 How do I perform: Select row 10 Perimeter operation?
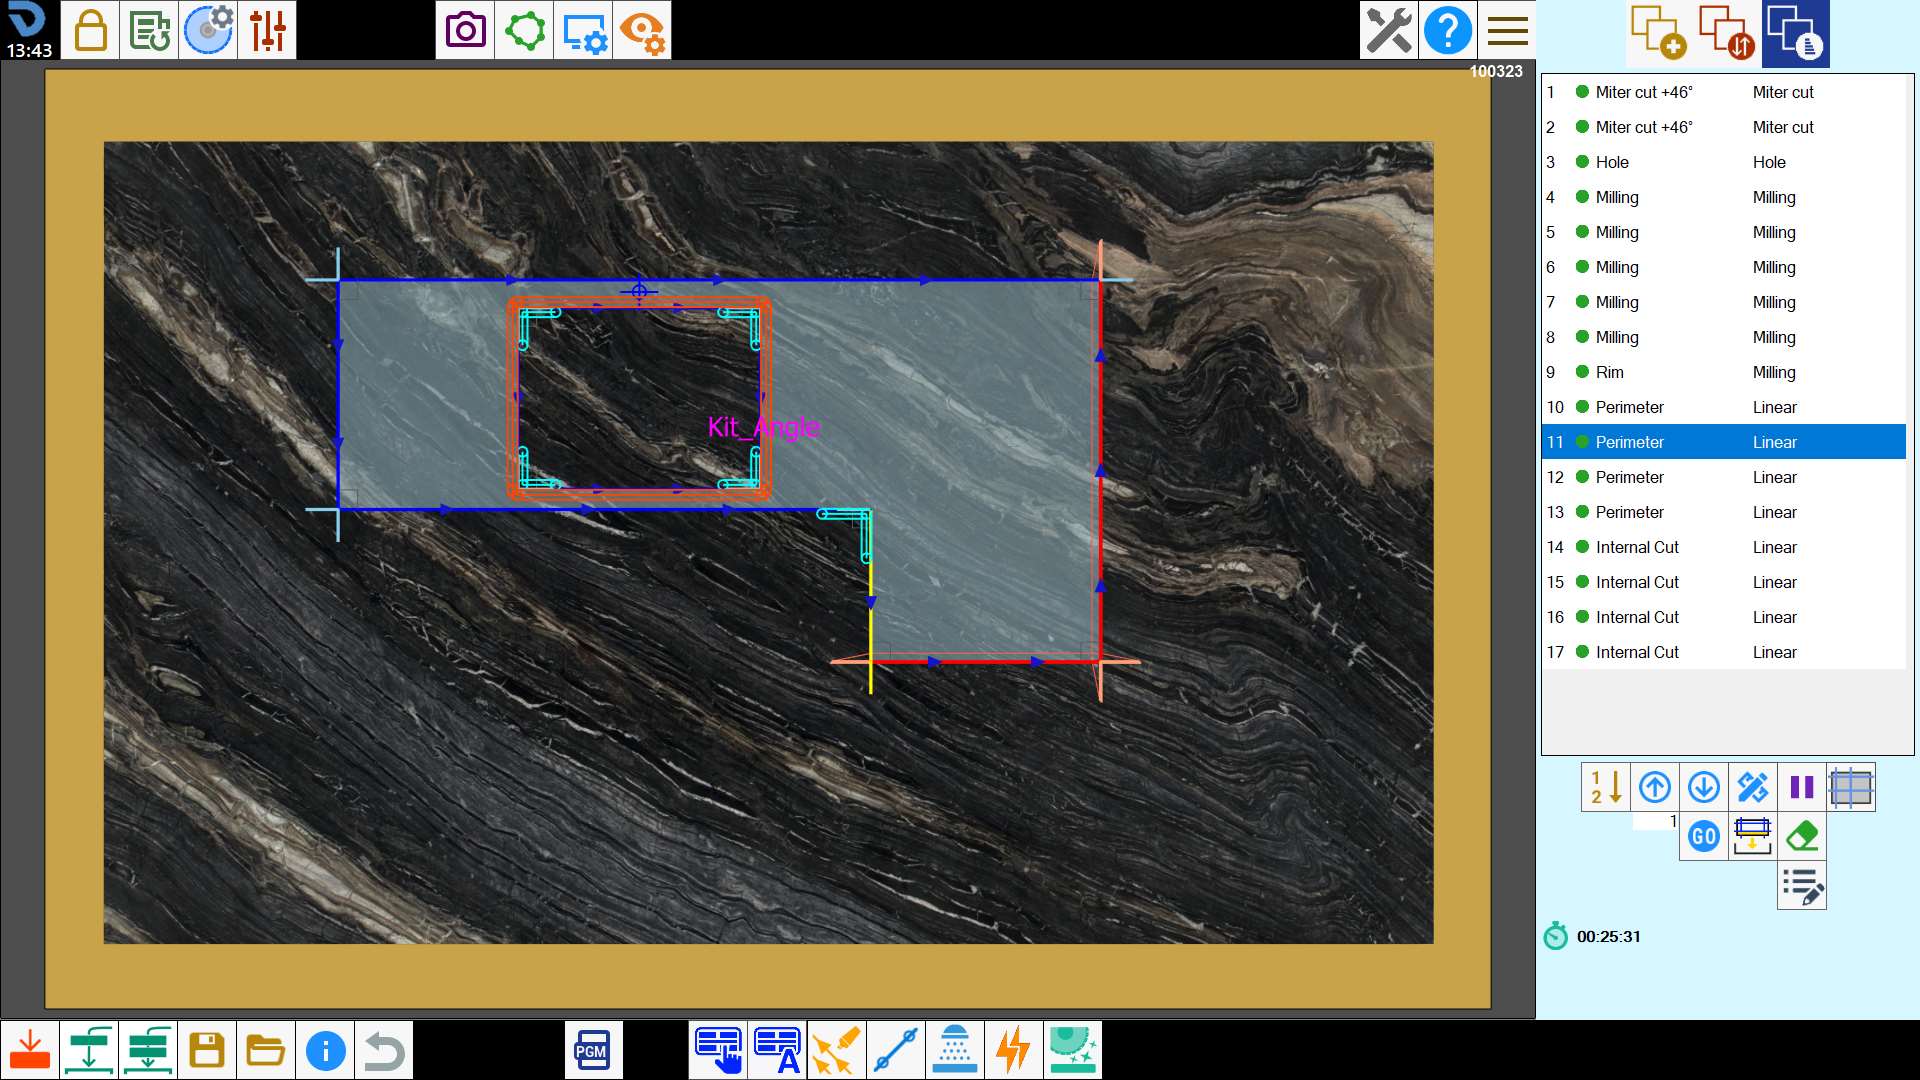(1724, 407)
